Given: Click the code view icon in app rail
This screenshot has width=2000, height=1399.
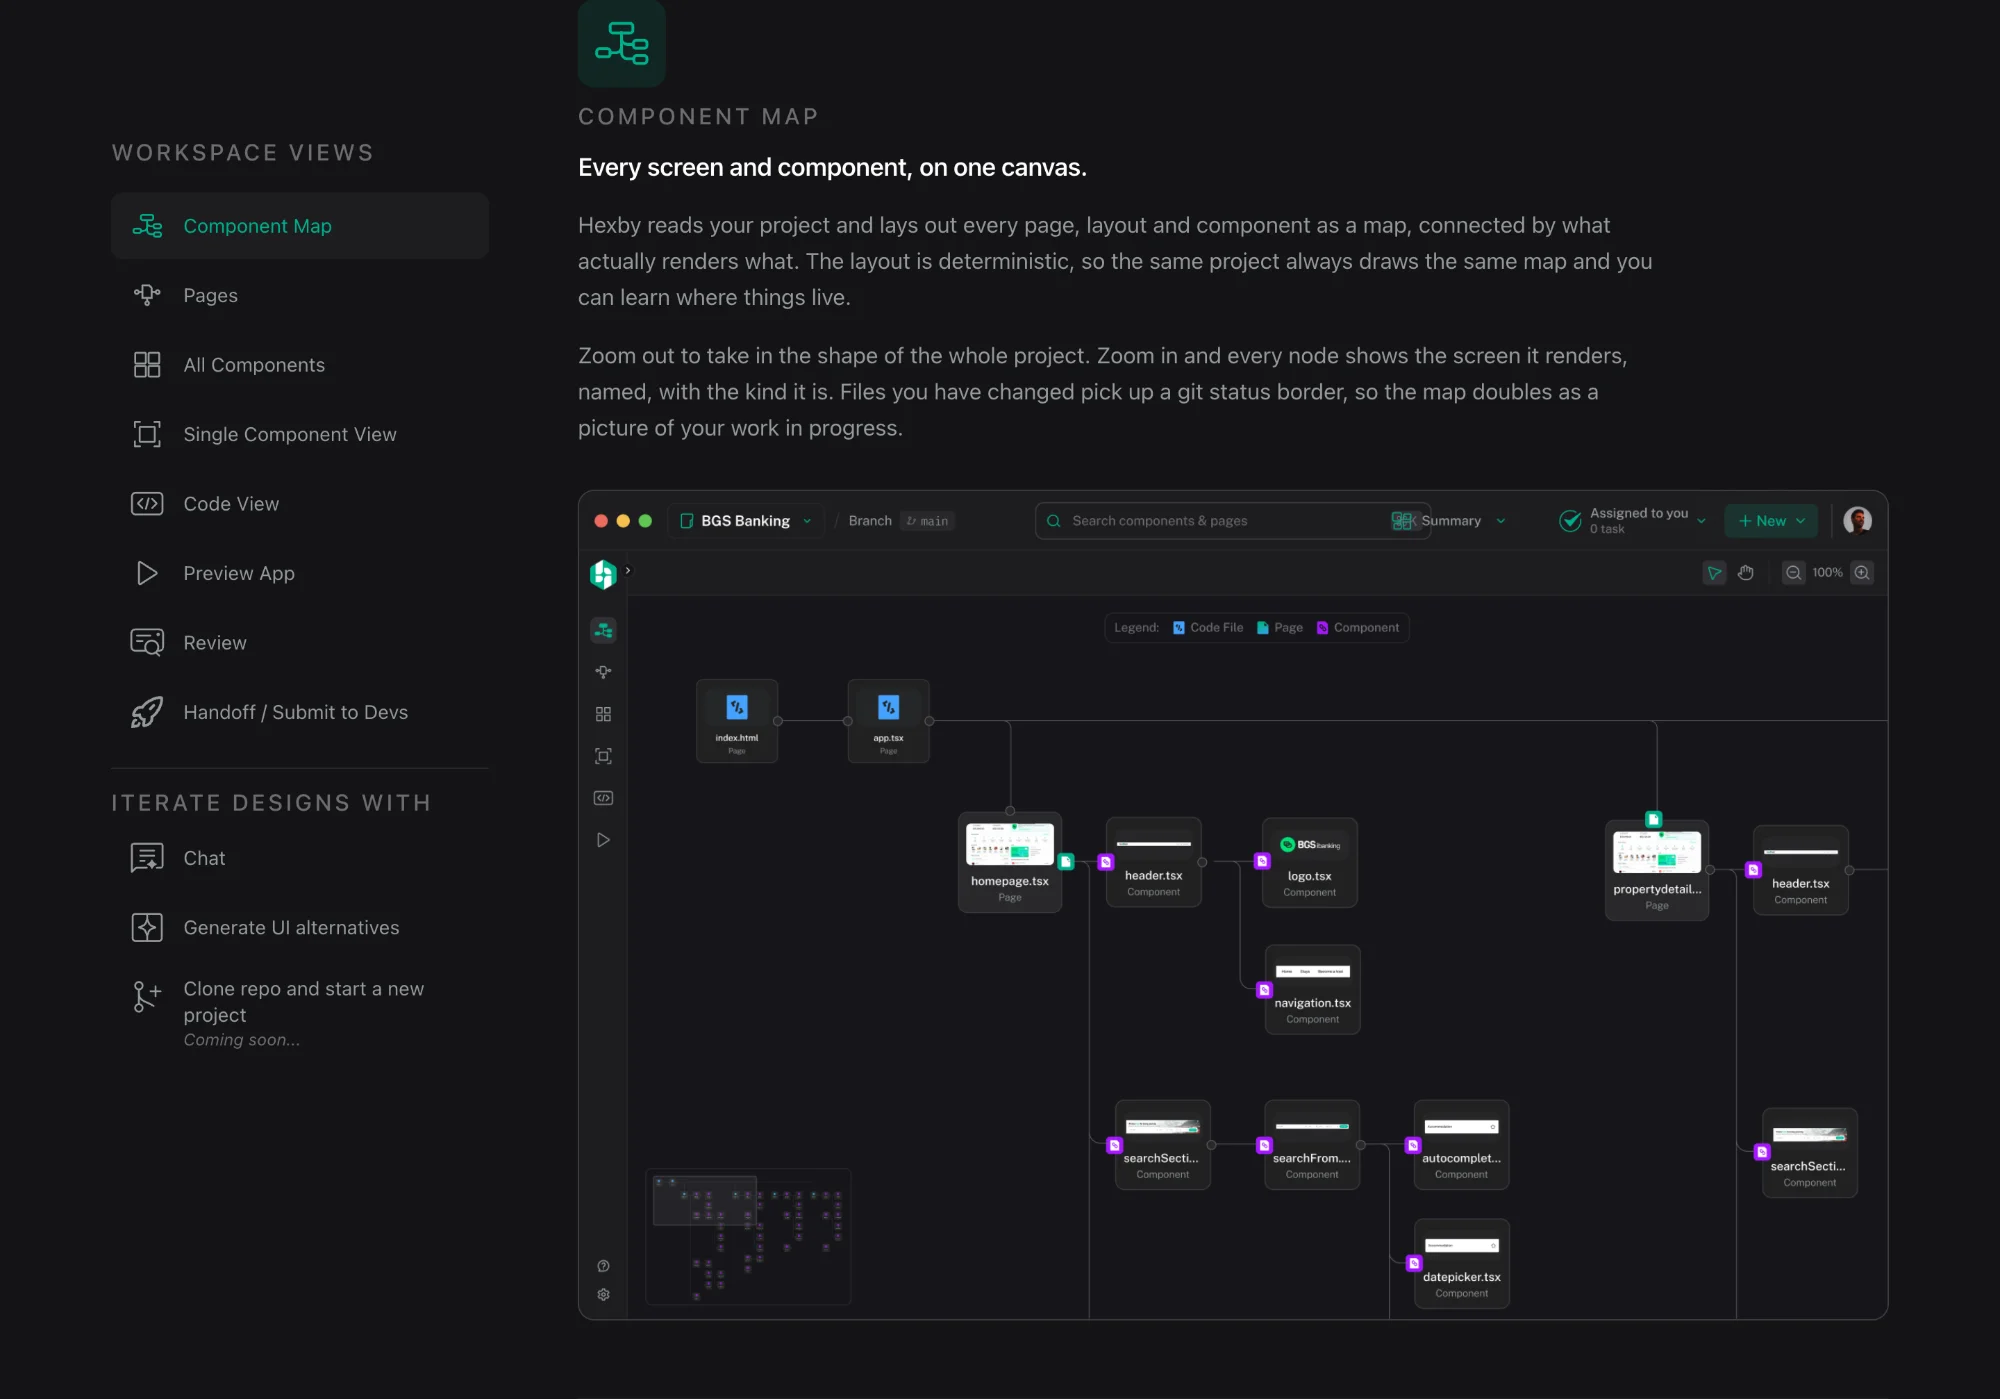Looking at the screenshot, I should click(603, 798).
